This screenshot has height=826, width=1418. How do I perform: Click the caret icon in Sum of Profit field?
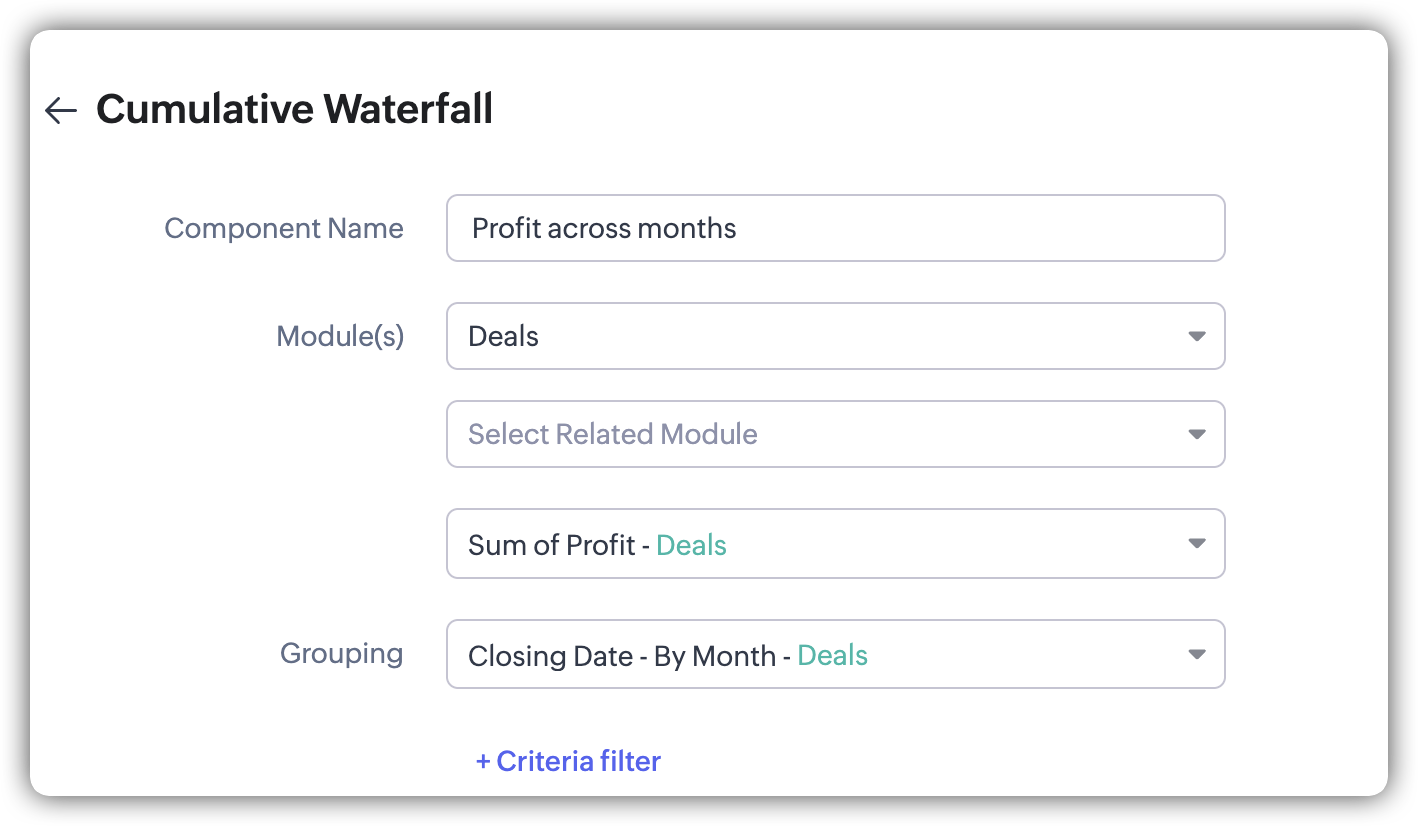click(x=1196, y=544)
